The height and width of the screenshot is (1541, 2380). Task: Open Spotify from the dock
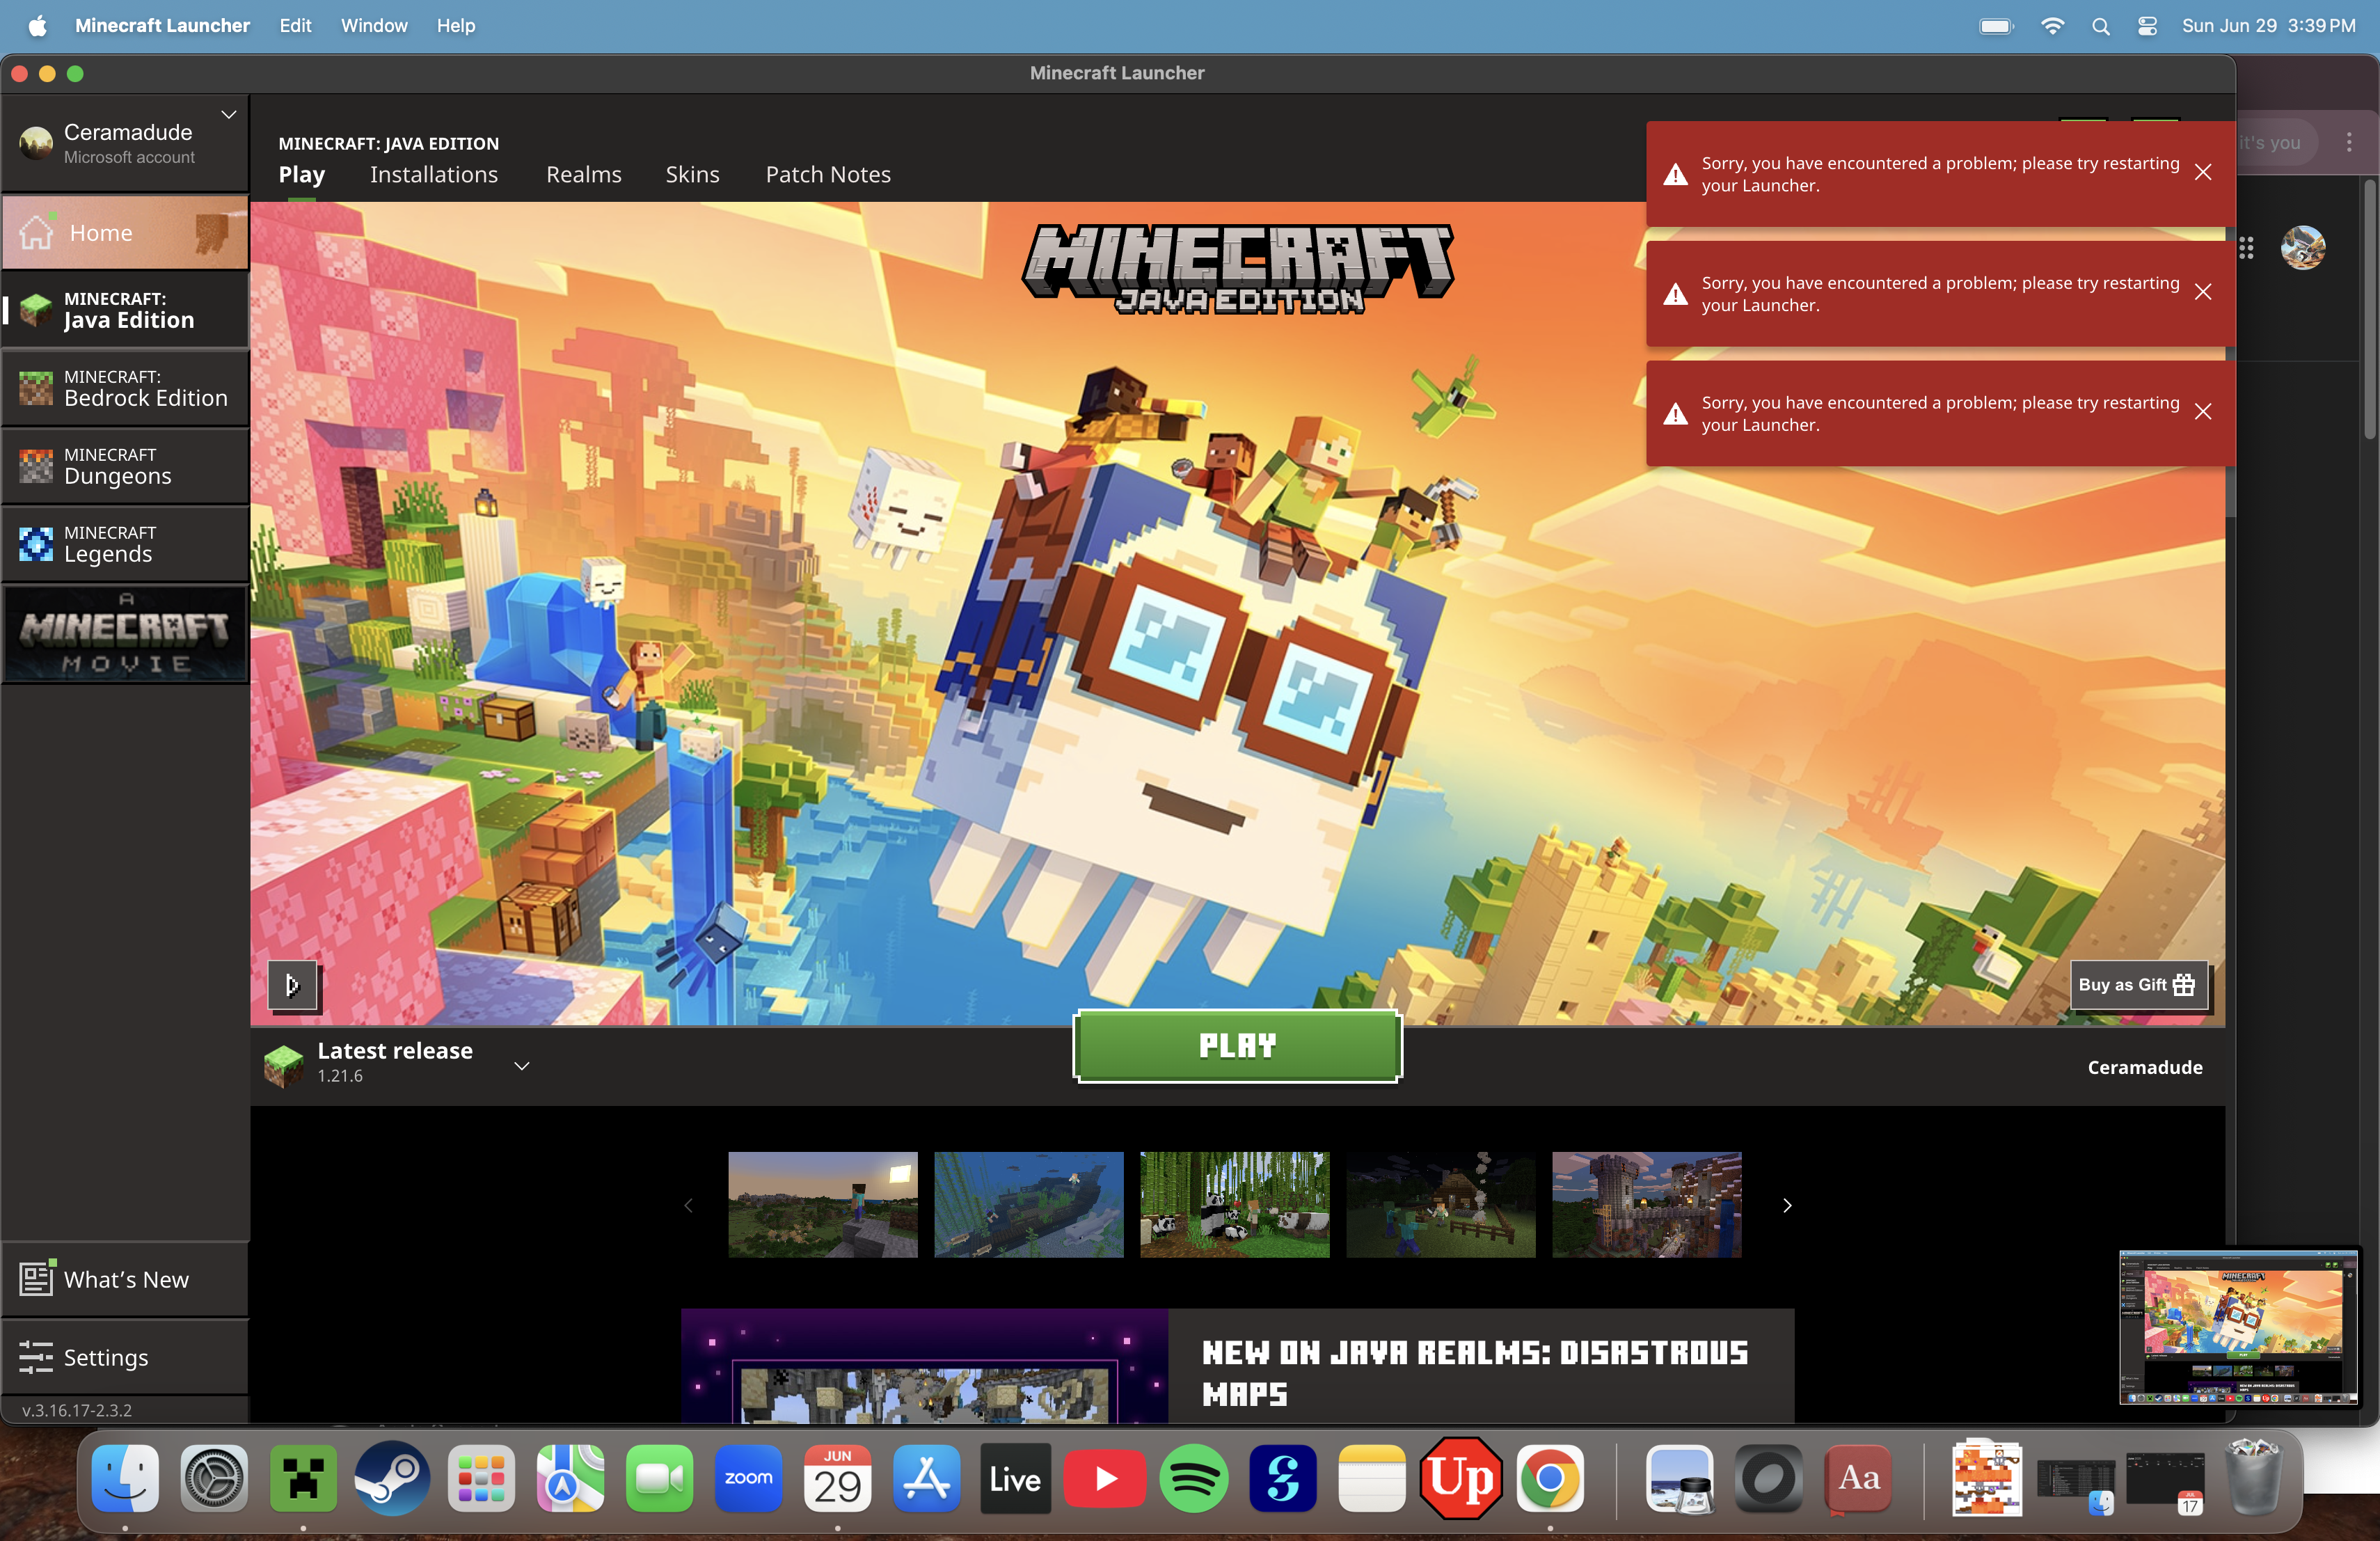click(x=1193, y=1479)
